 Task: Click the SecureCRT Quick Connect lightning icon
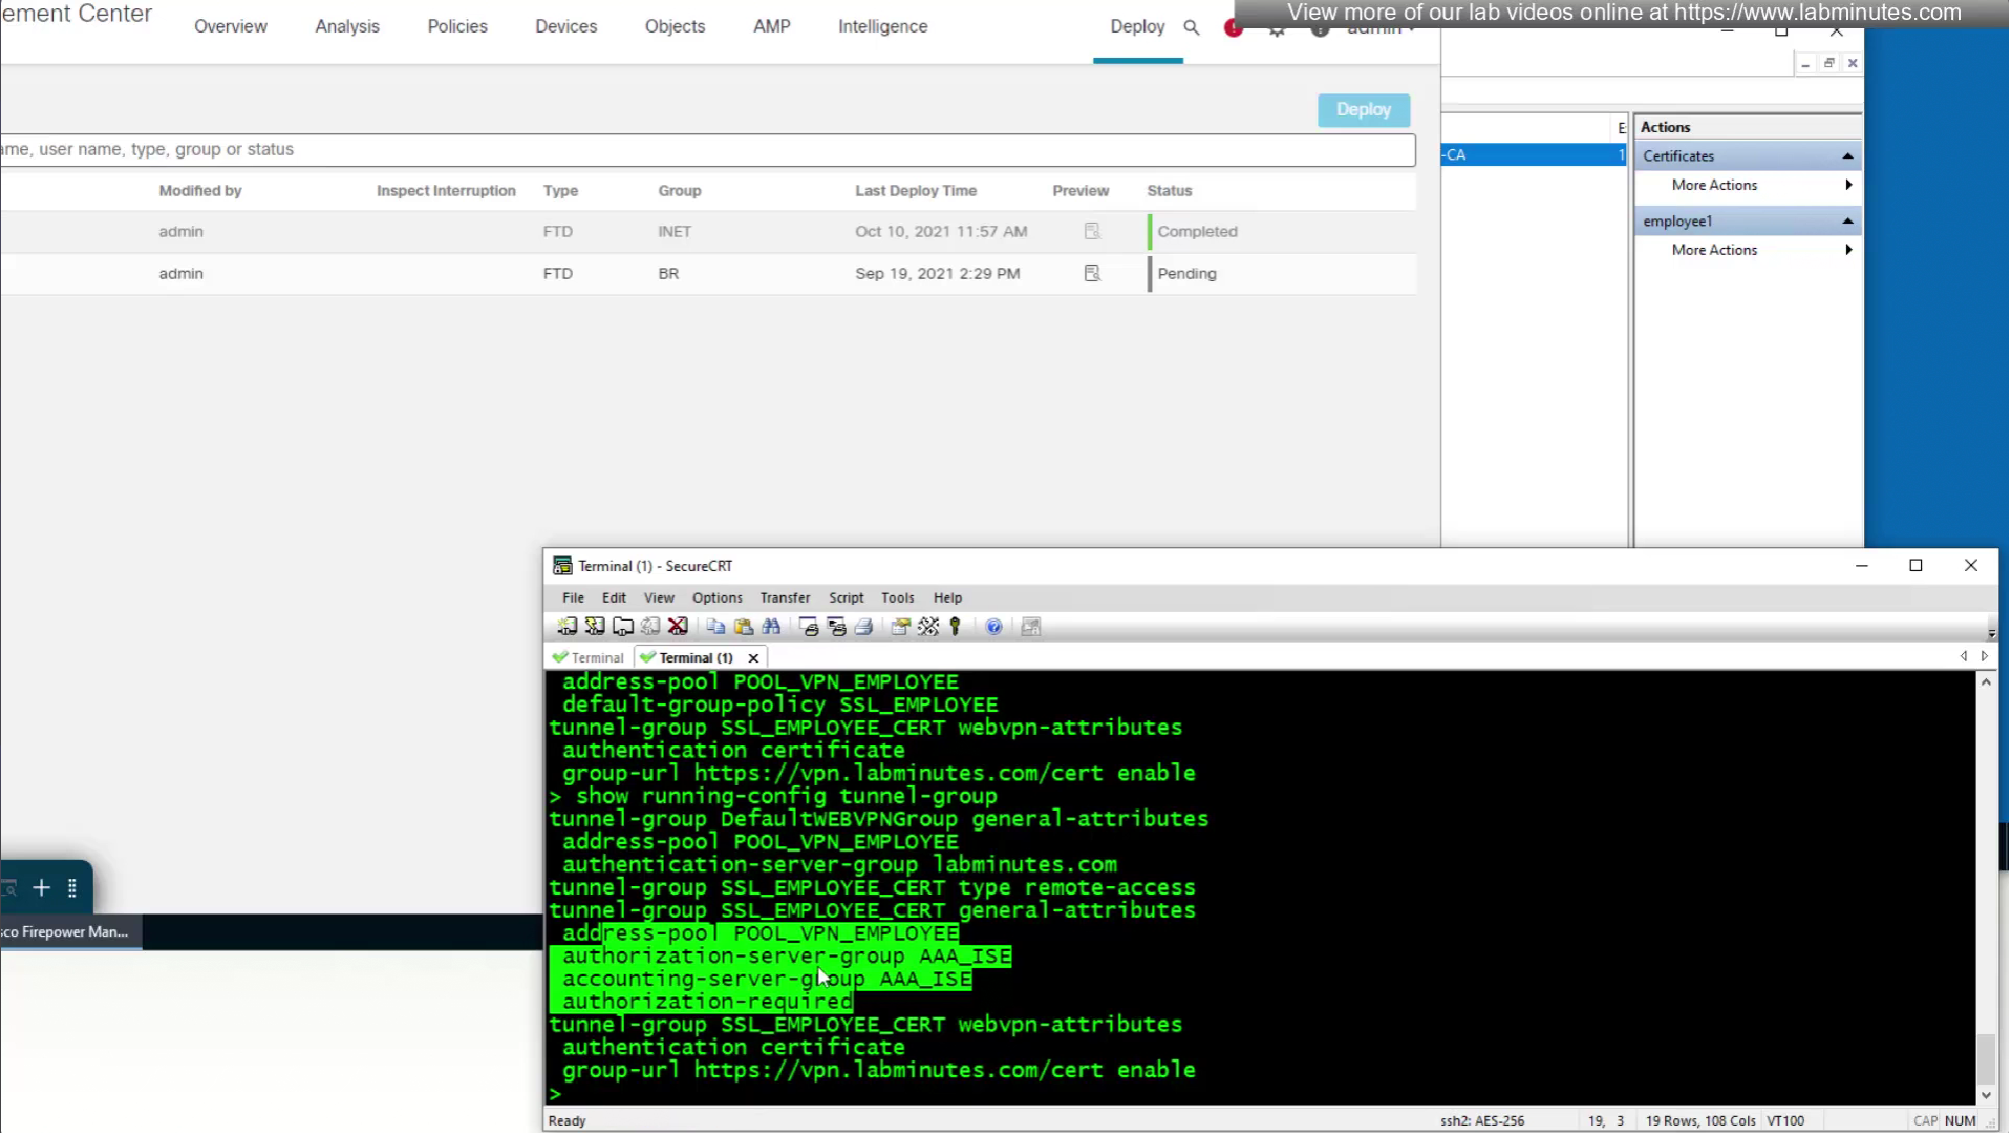coord(594,626)
